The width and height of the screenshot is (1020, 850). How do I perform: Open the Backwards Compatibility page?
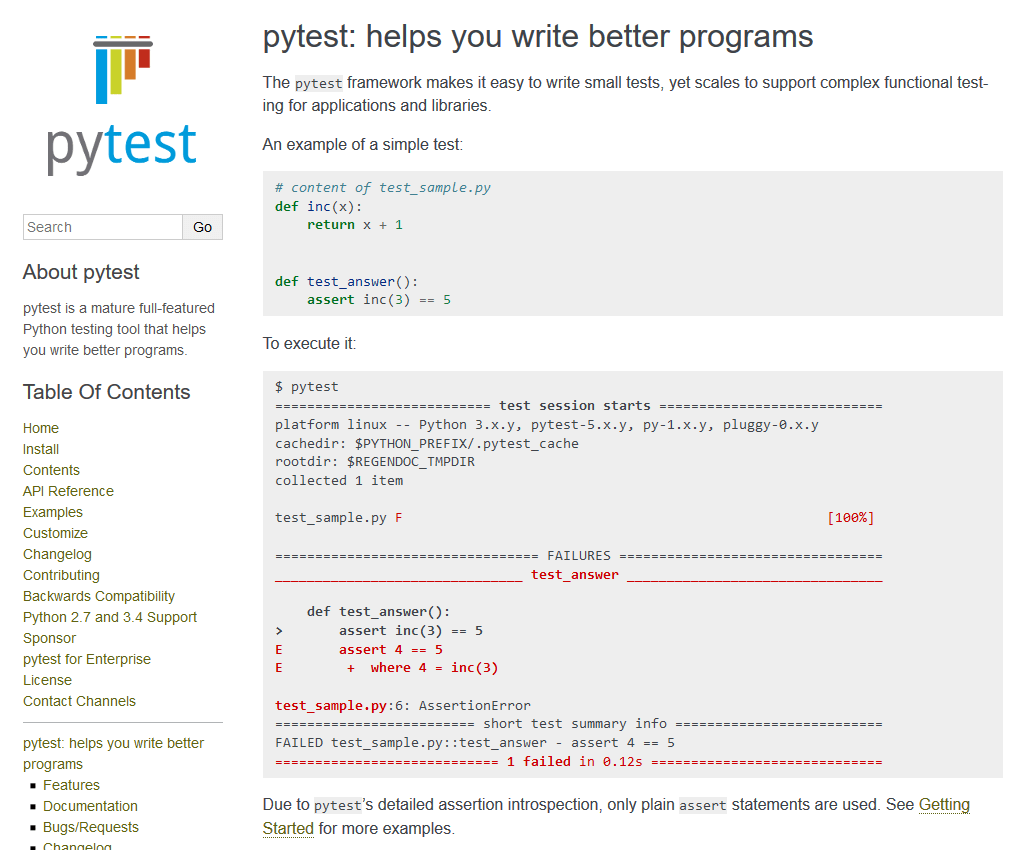[98, 596]
